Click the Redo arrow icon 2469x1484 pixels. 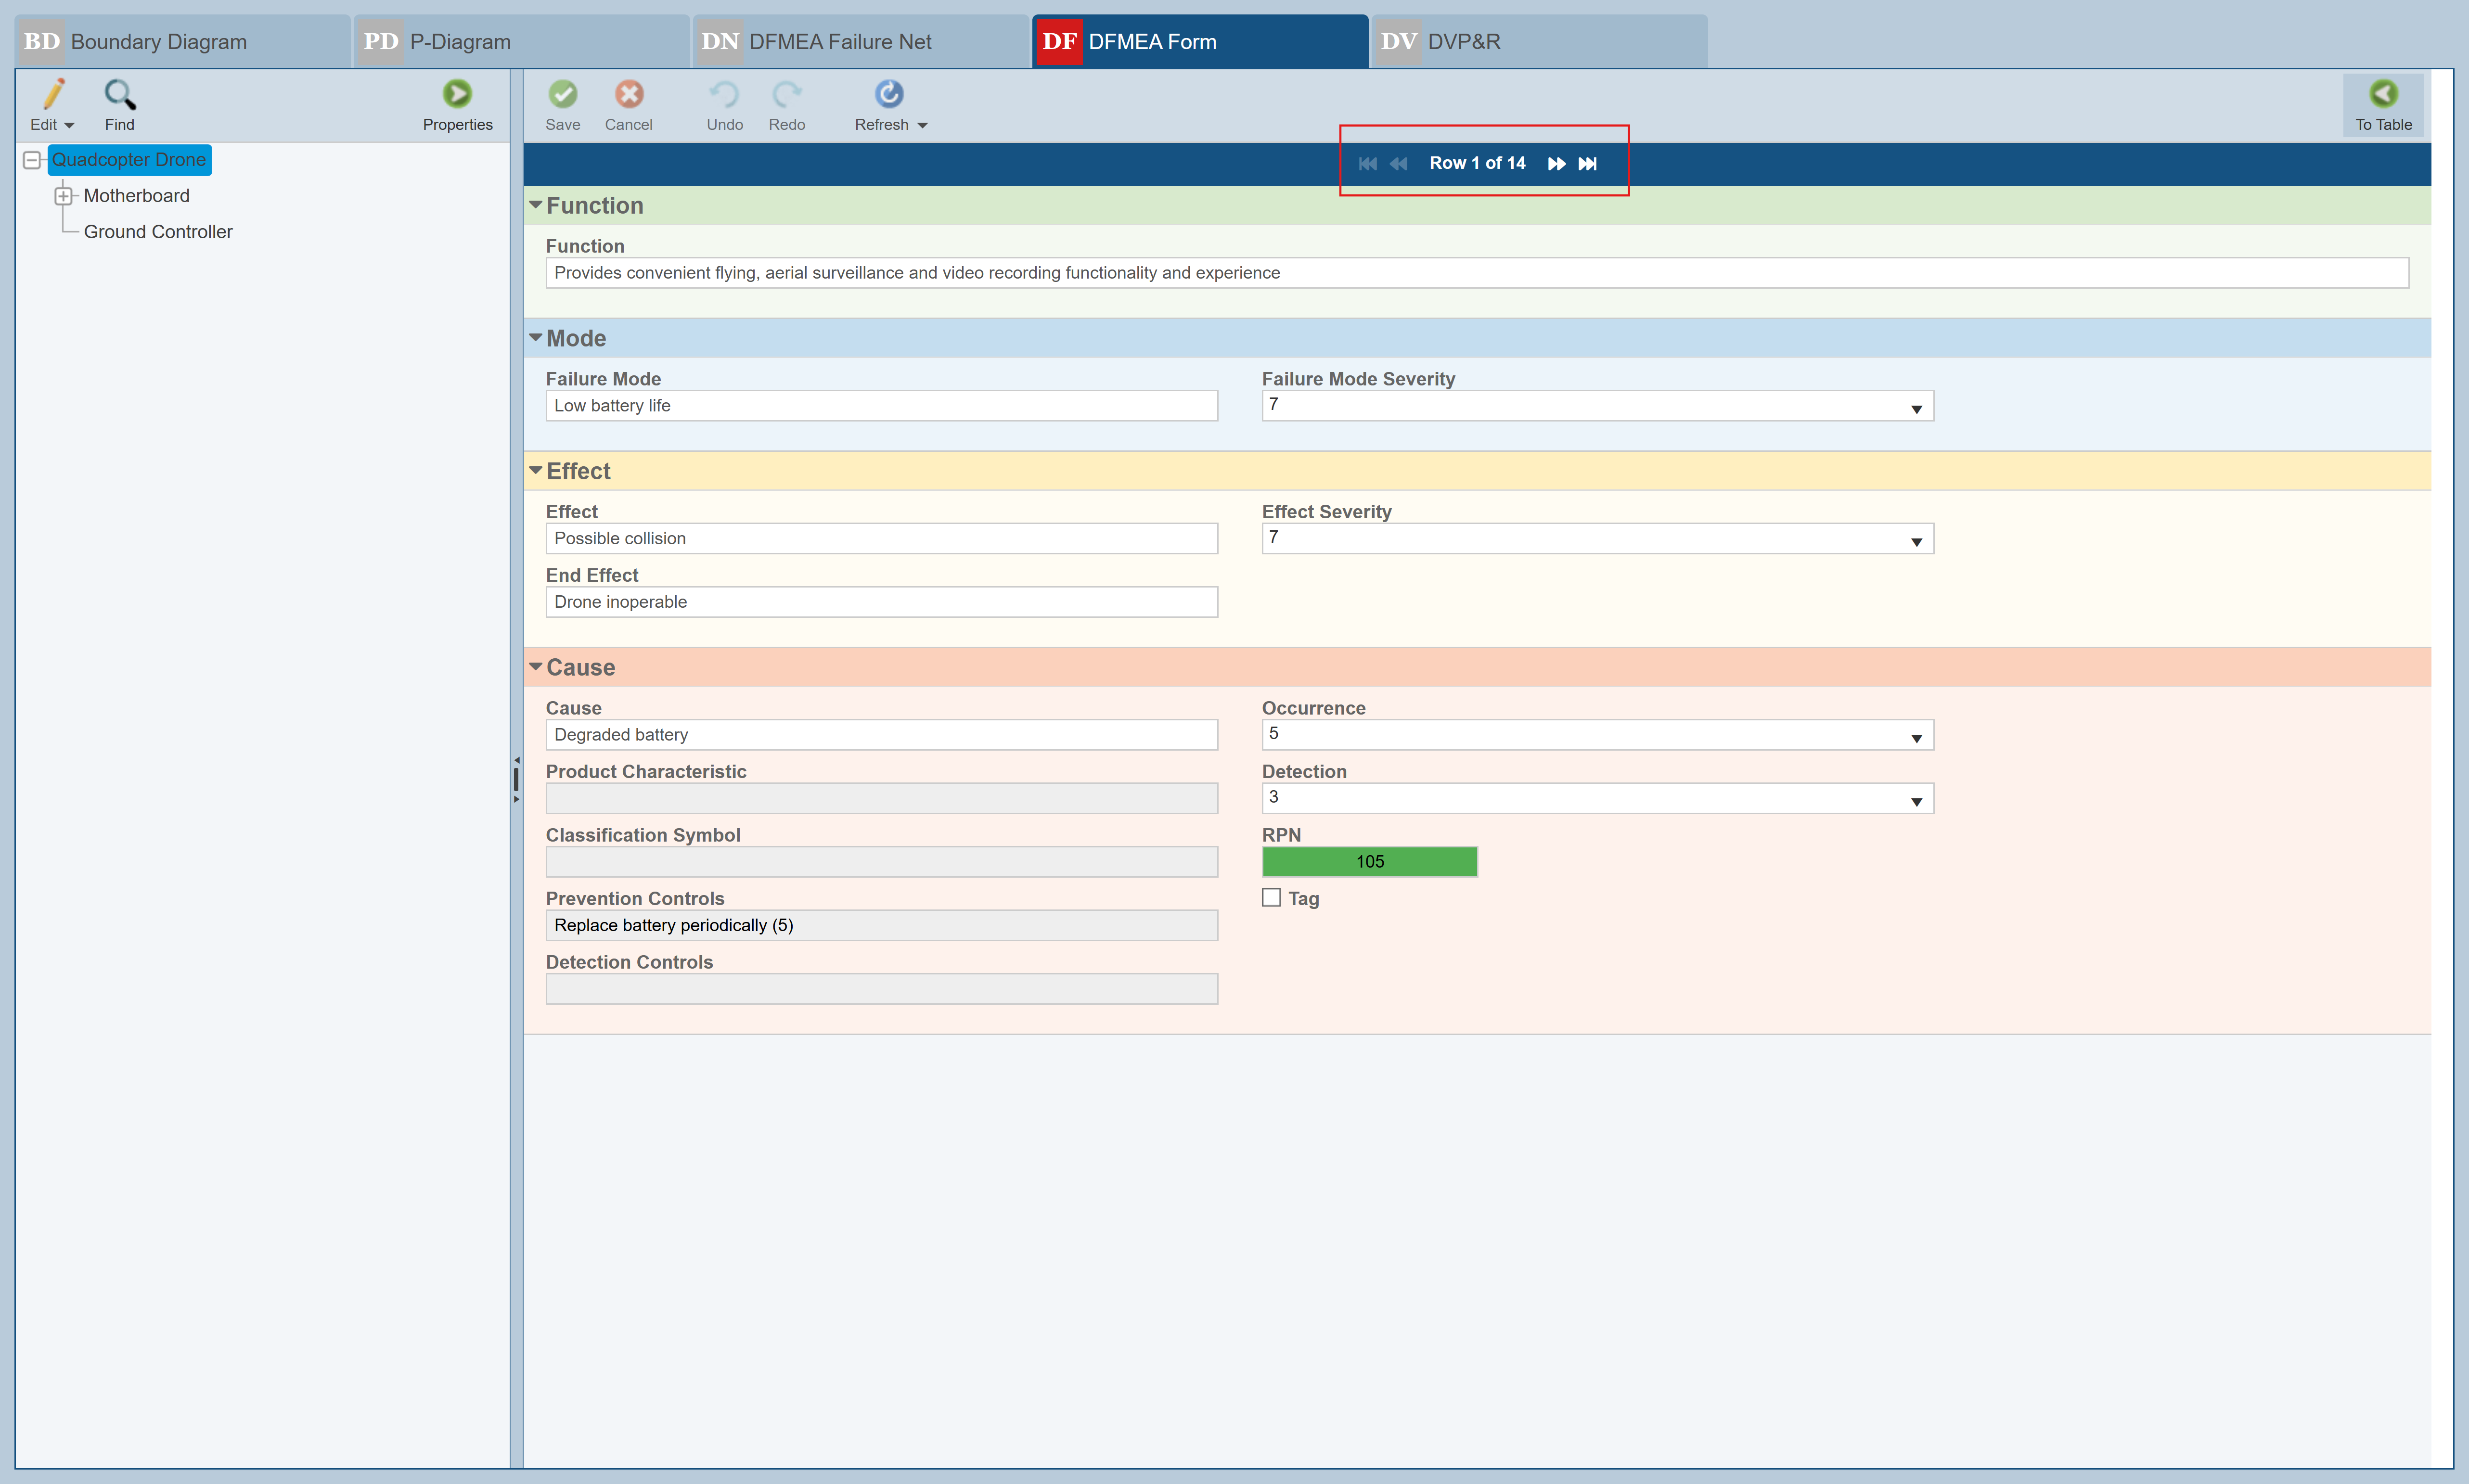tap(786, 95)
